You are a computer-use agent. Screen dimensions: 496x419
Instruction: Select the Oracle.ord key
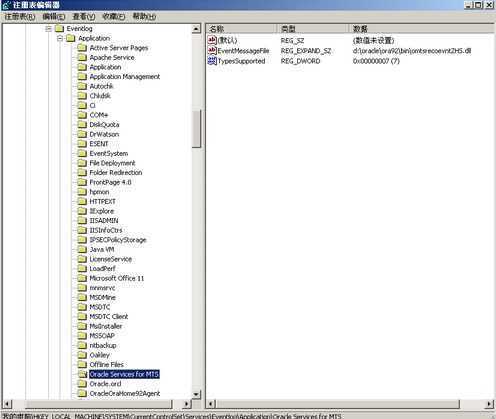pyautogui.click(x=105, y=384)
